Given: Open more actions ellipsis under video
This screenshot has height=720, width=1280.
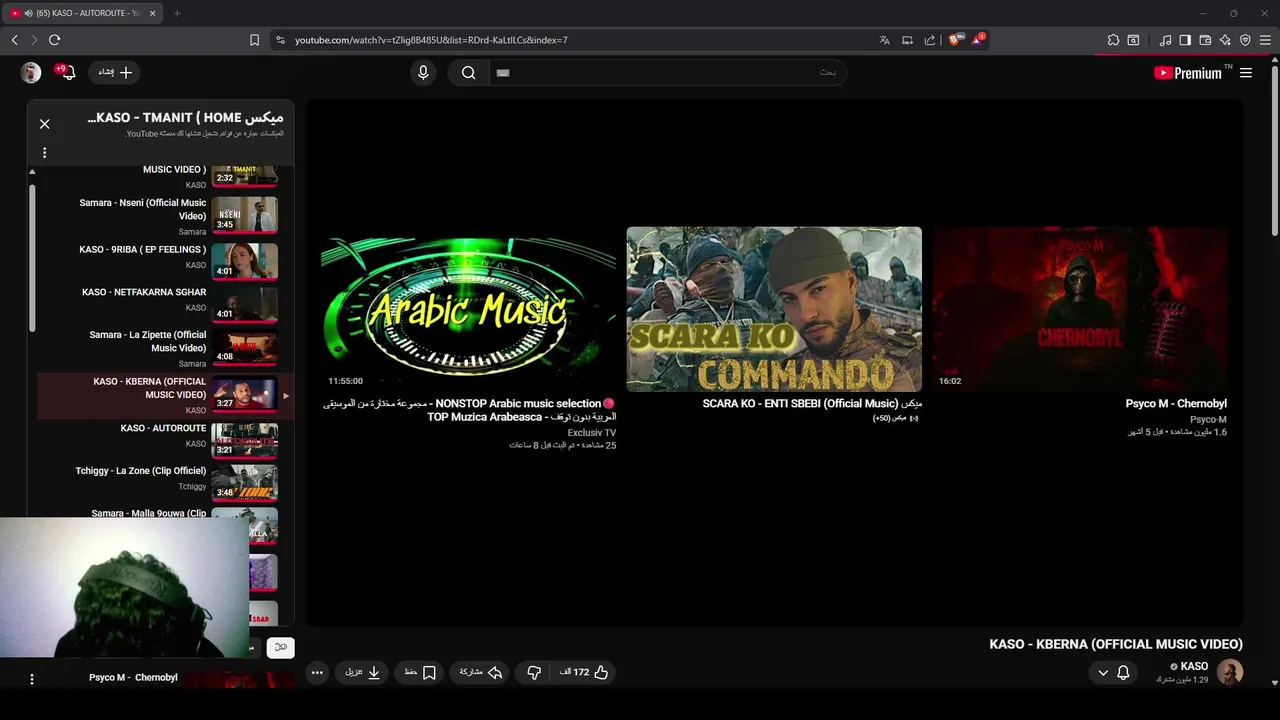Looking at the screenshot, I should (x=317, y=673).
